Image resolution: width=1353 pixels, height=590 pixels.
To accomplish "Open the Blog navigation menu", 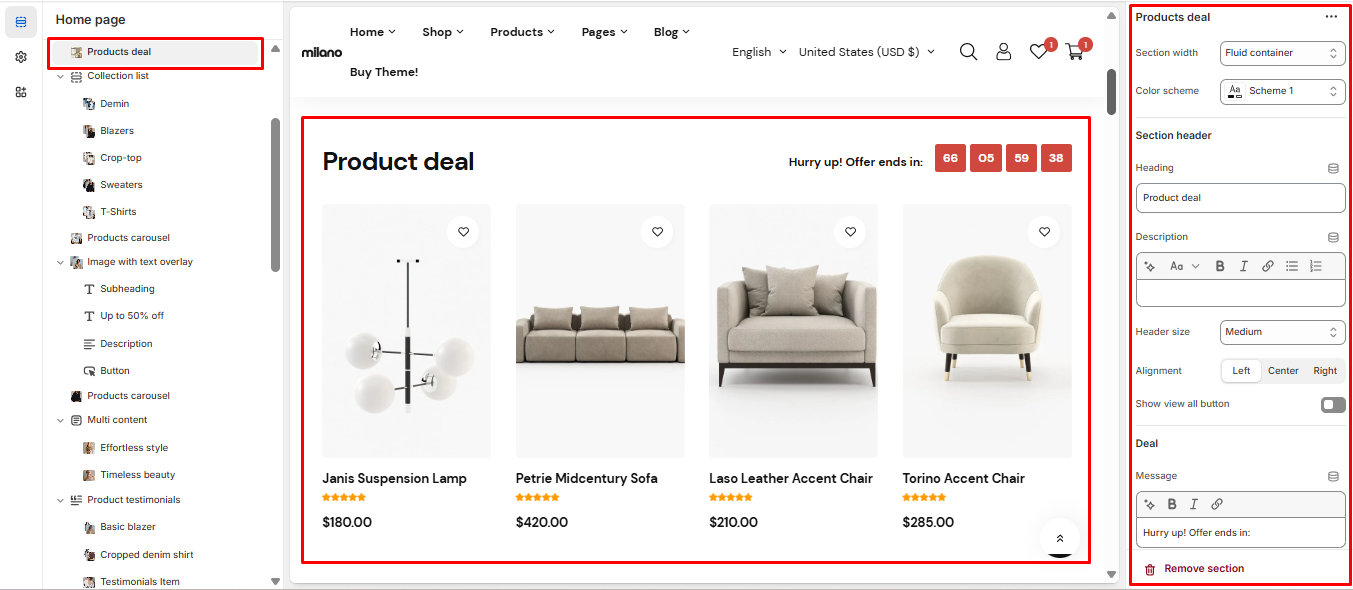I will 672,32.
